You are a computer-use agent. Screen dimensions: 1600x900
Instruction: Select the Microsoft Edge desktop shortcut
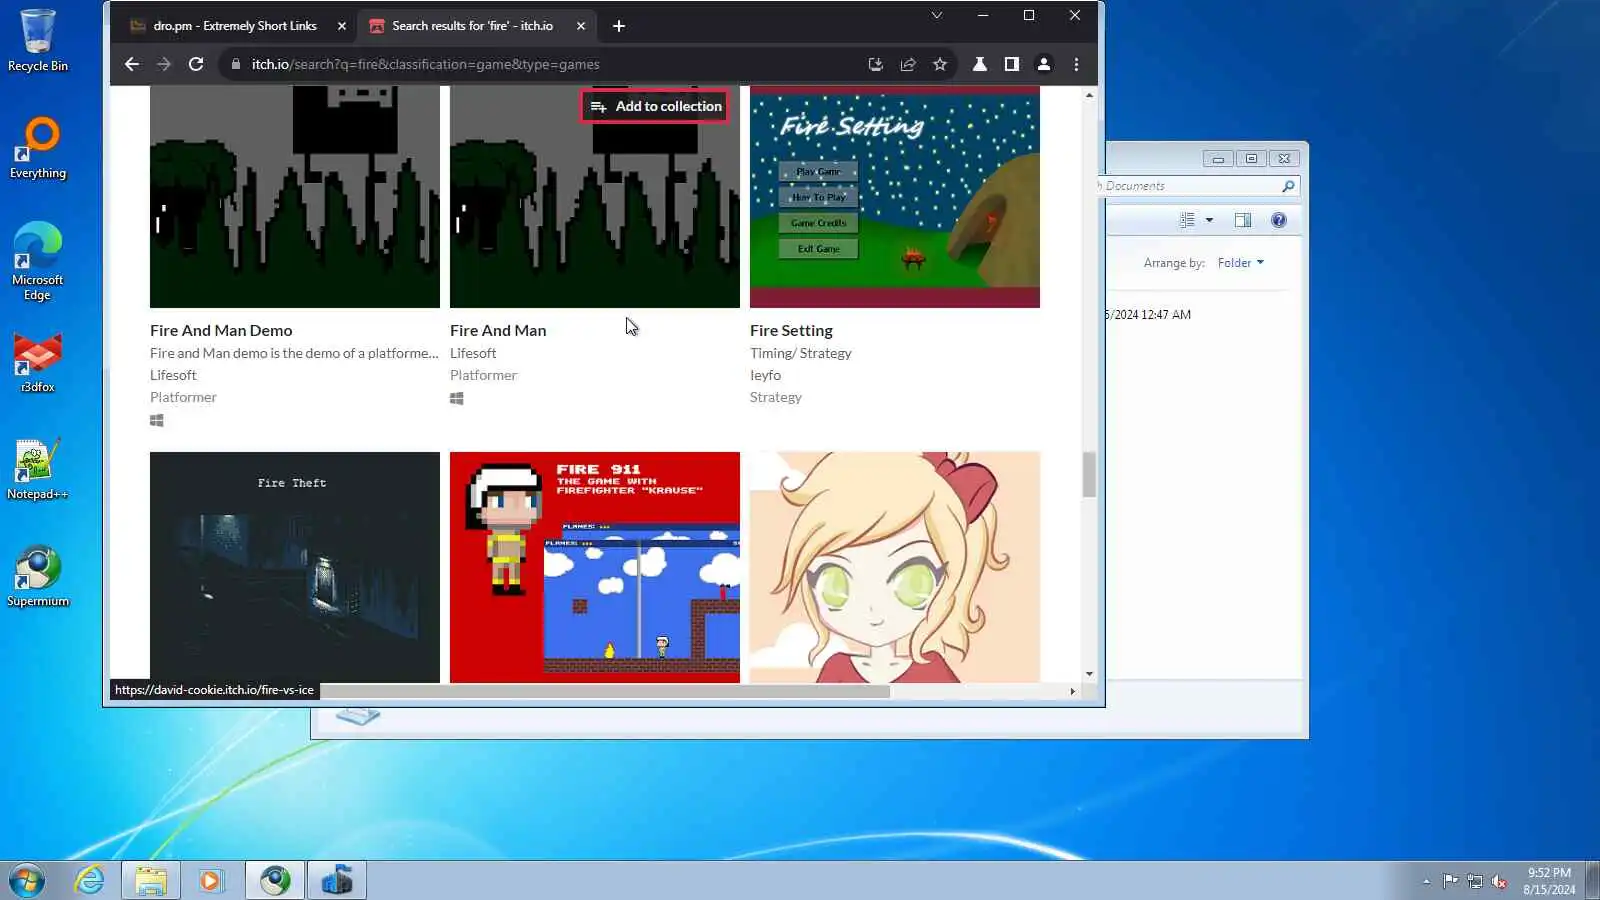pyautogui.click(x=38, y=261)
